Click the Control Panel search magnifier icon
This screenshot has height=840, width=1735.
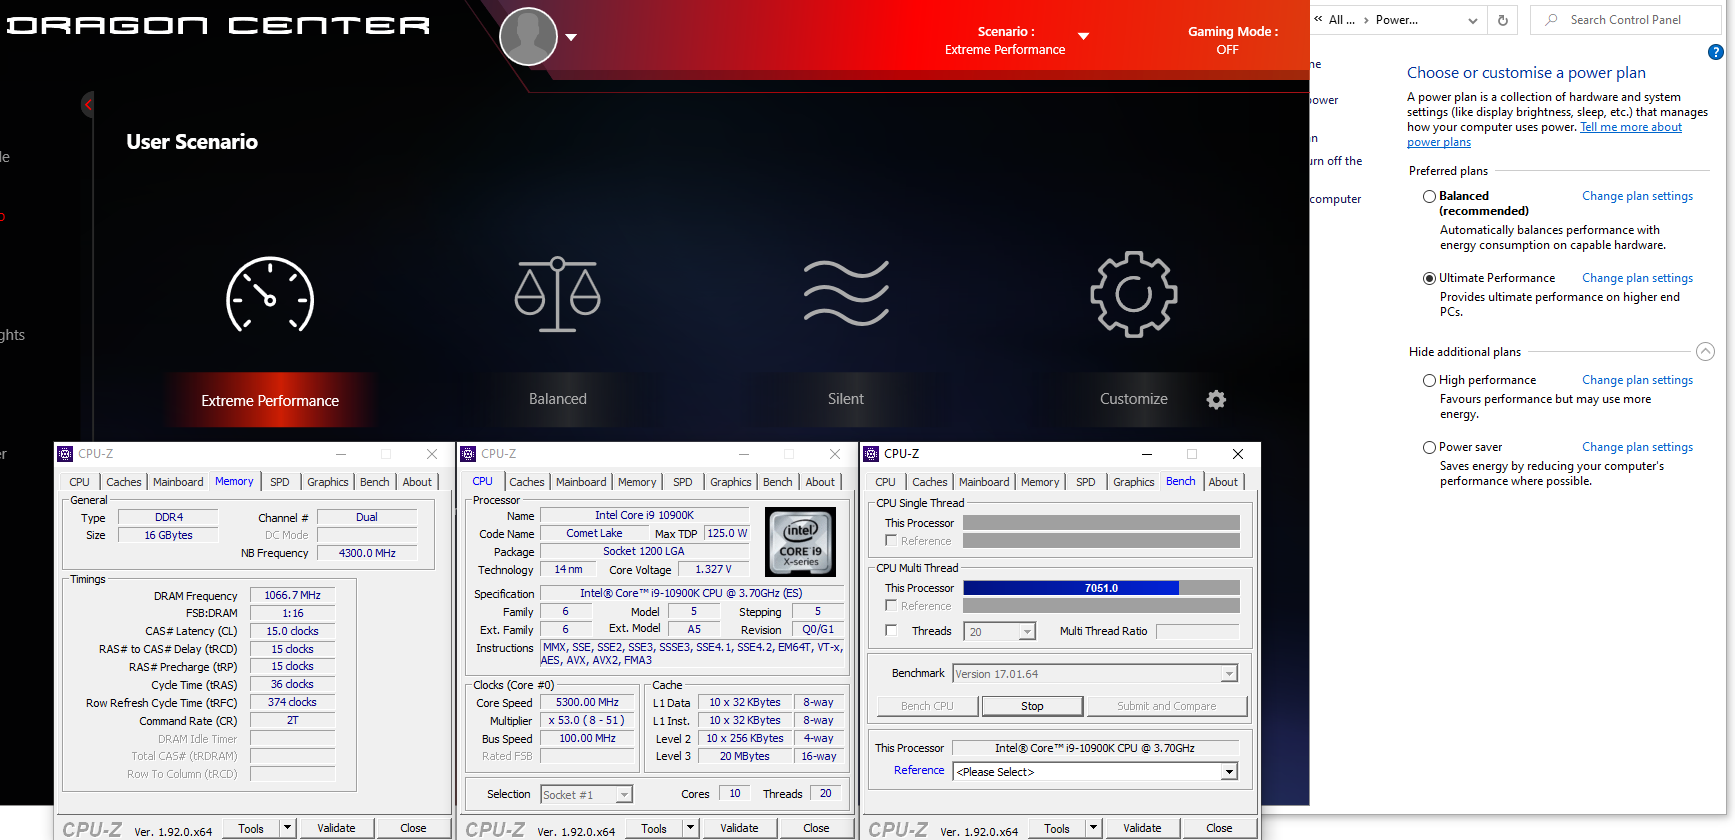coord(1551,20)
